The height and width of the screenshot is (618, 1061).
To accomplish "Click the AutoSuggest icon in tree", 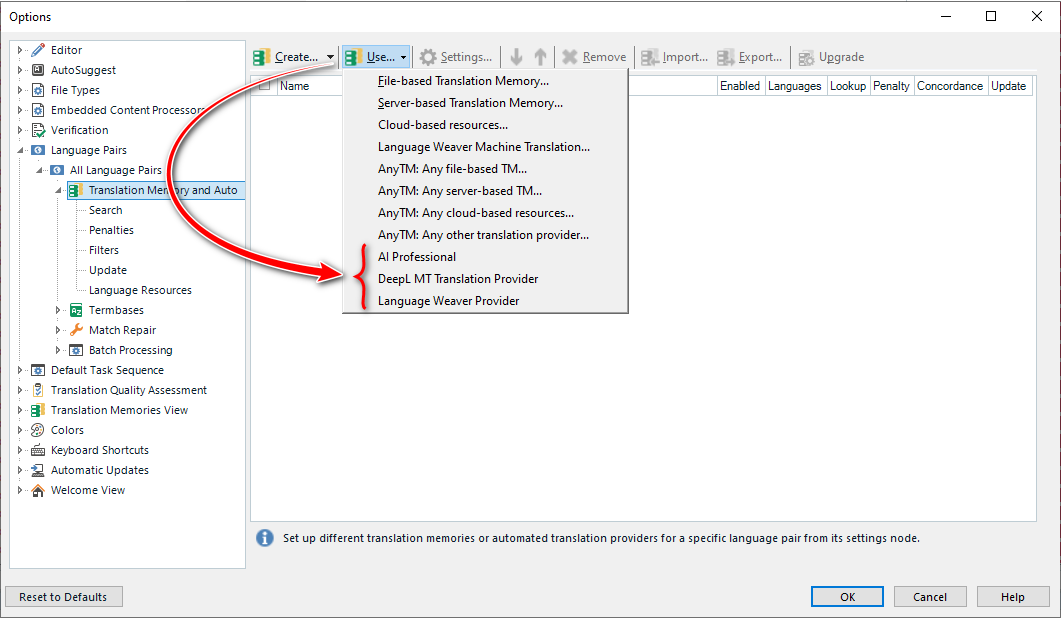I will tap(39, 70).
